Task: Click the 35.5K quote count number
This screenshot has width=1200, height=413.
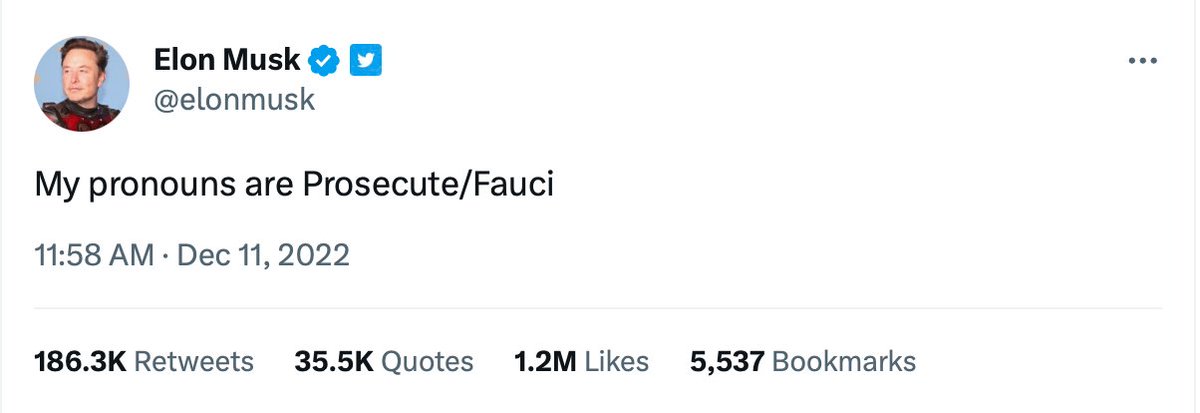Action: [x=334, y=361]
